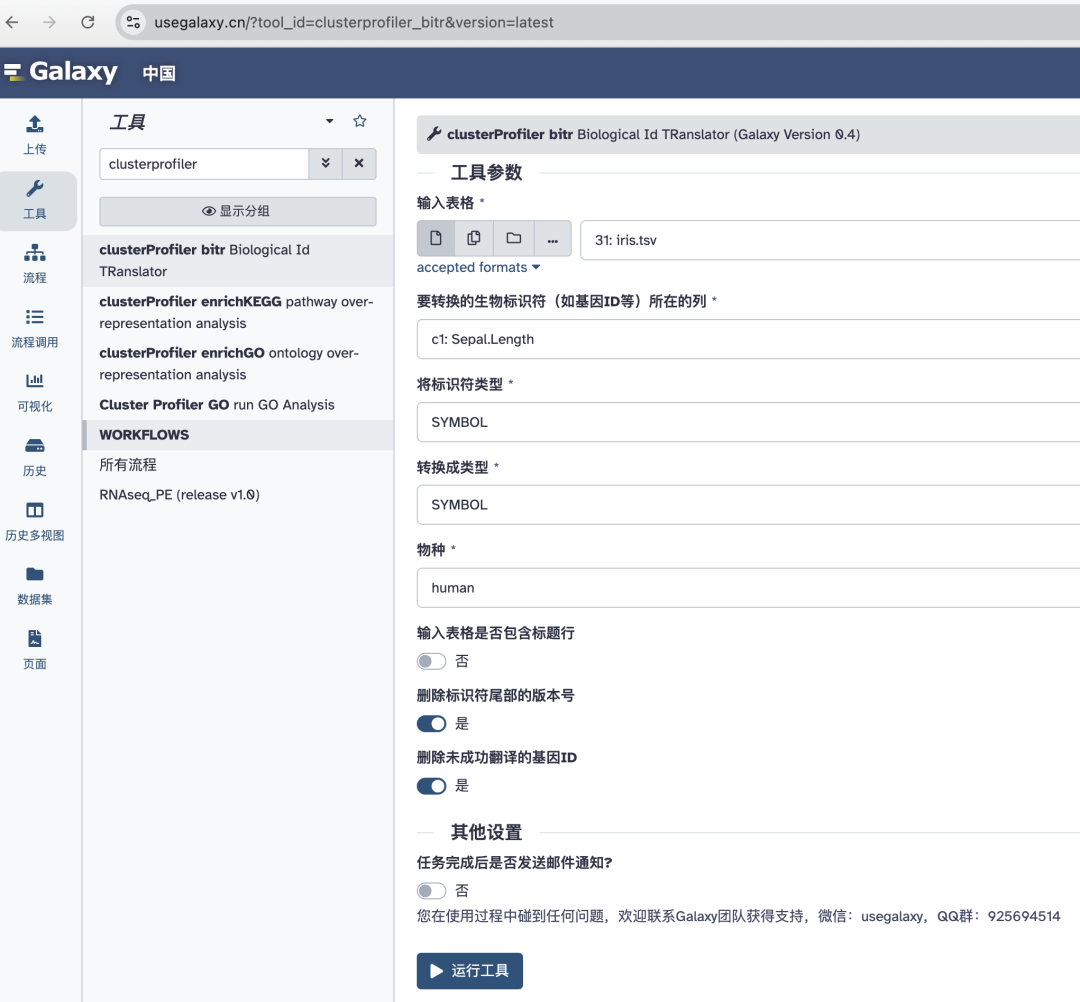1080x1002 pixels.
Task: Toggle 删除标识符尾部的版本号 switch
Action: 432,724
